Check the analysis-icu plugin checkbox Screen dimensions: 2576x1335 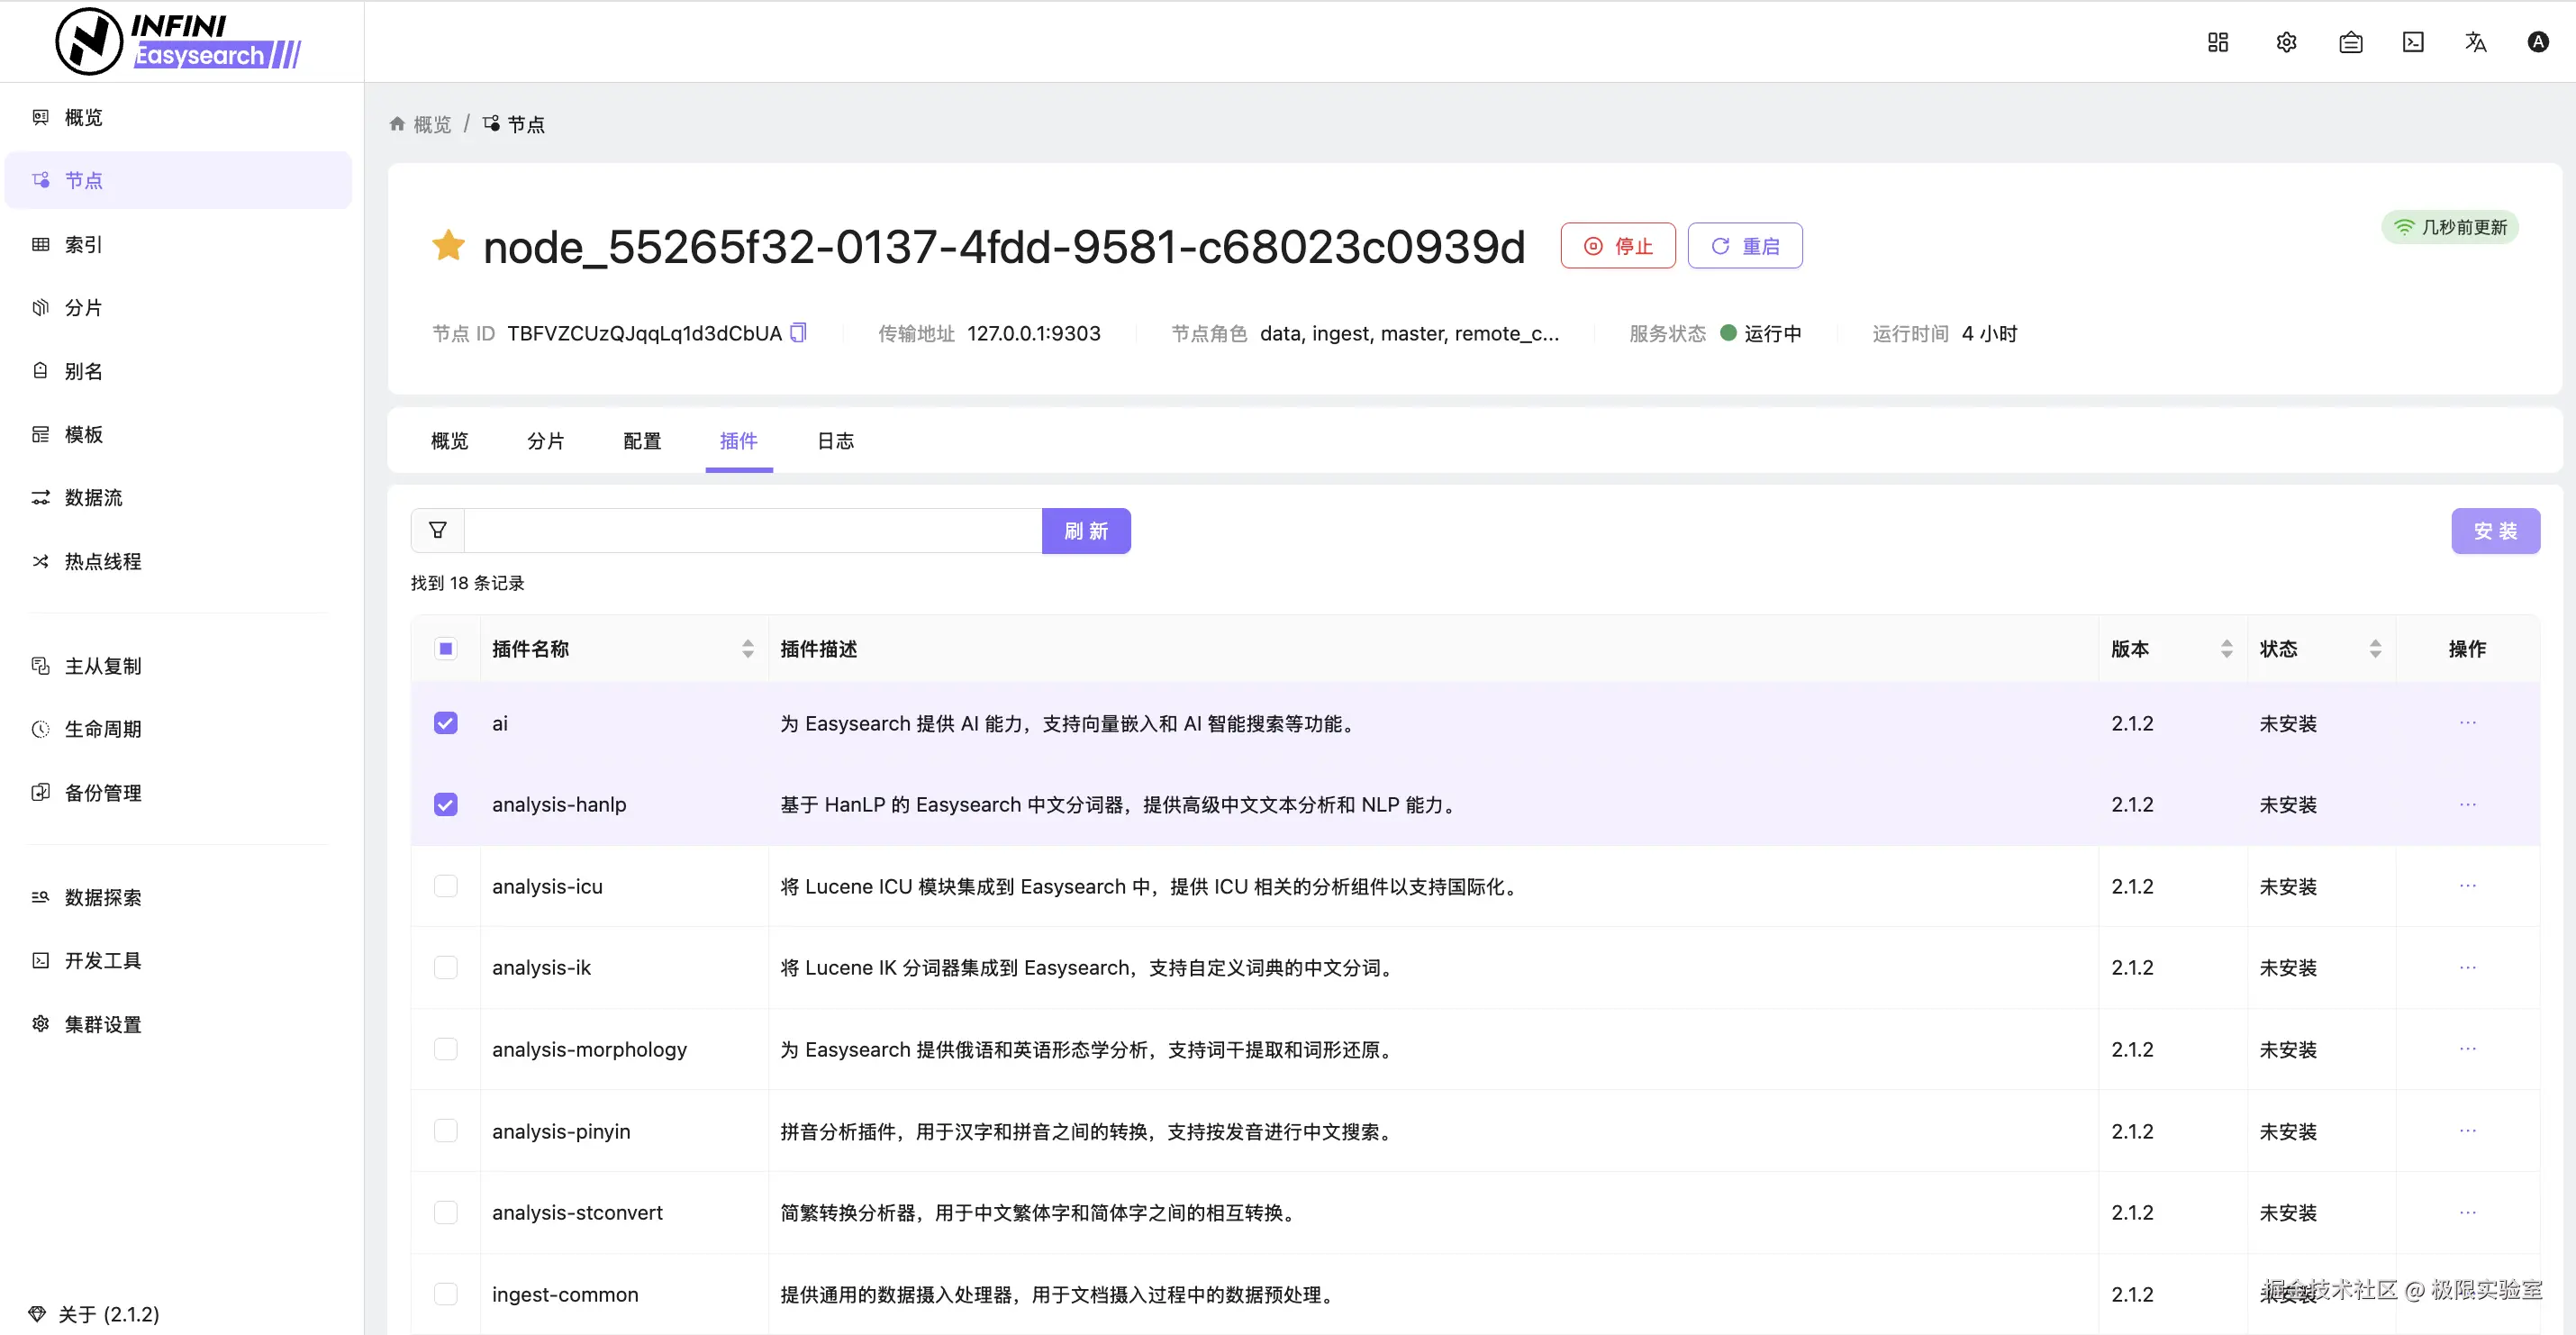point(446,886)
